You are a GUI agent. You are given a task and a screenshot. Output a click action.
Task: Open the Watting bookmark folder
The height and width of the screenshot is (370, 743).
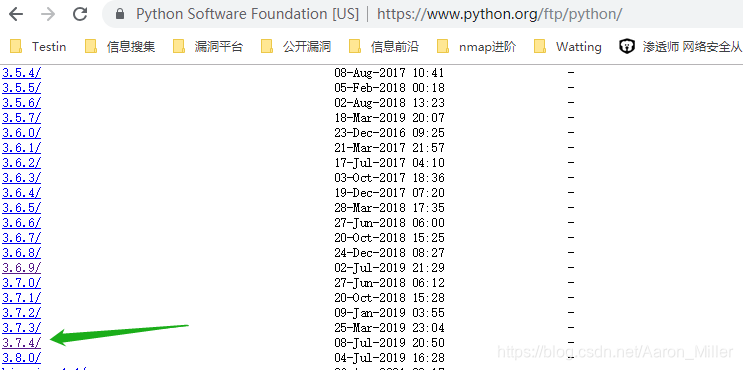[568, 46]
